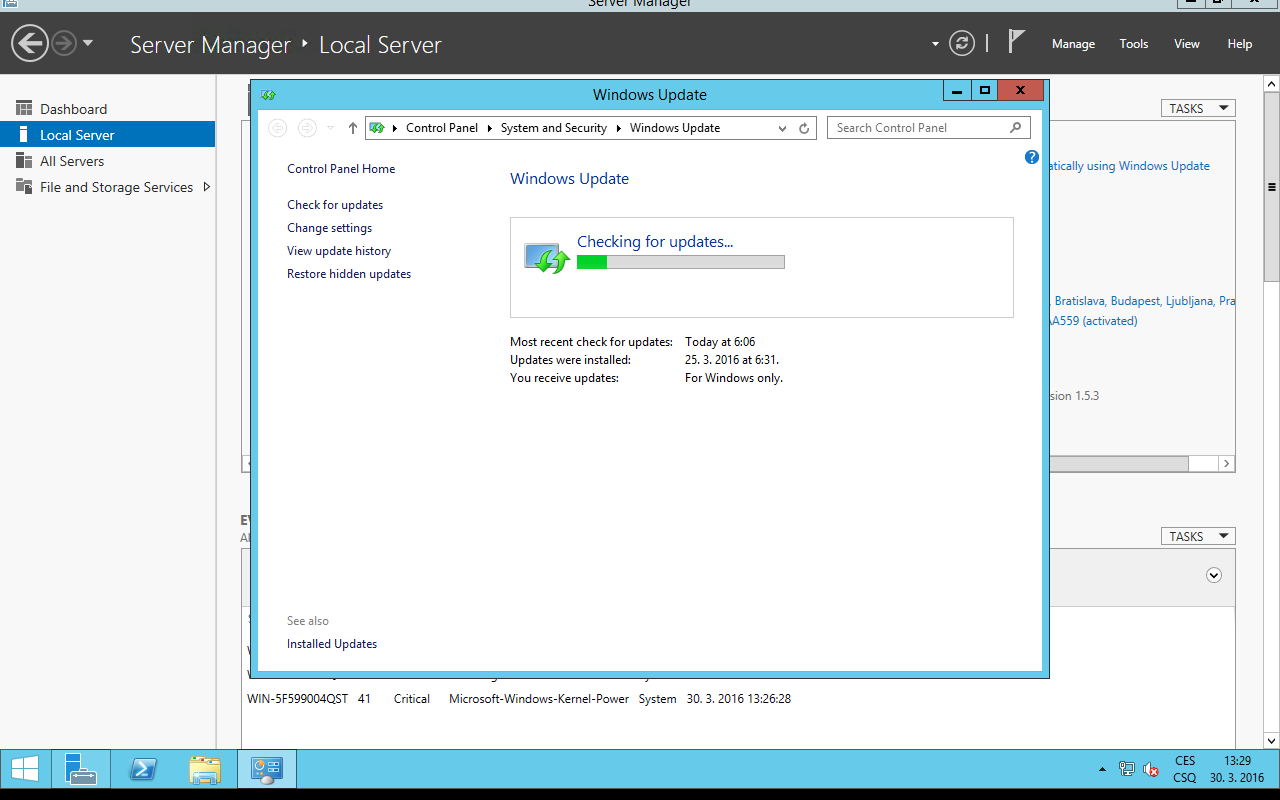Click Control Panel taskbar button
The height and width of the screenshot is (800, 1280).
point(267,769)
